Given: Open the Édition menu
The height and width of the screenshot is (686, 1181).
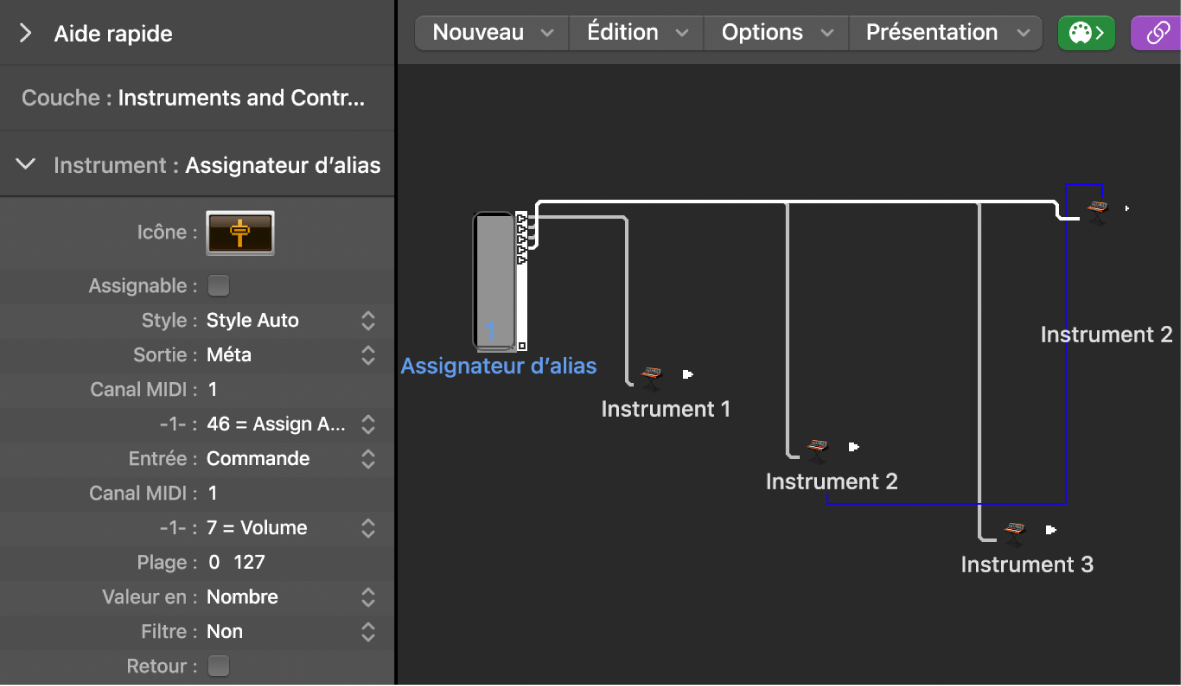Looking at the screenshot, I should 637,33.
